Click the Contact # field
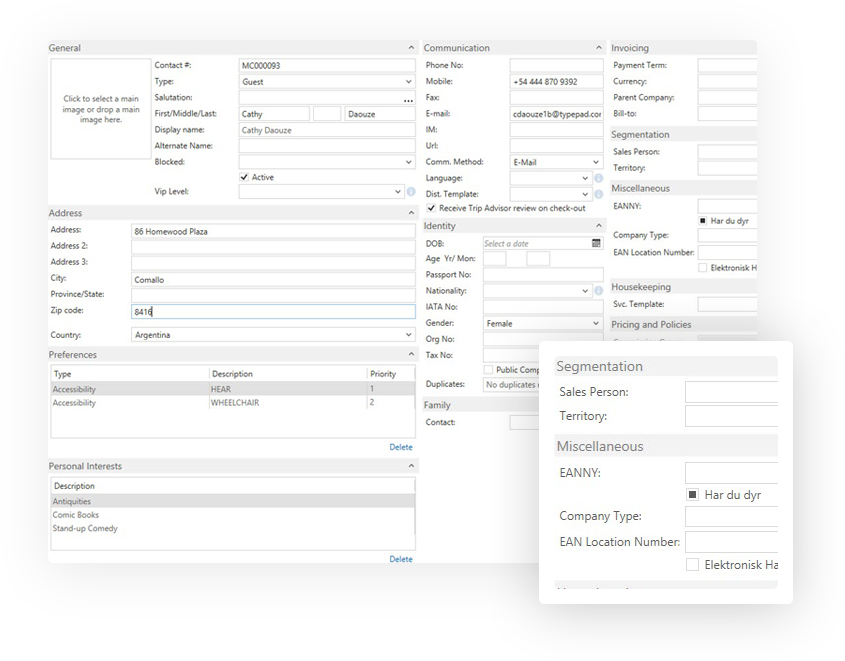Screen dimensions: 845x661 [x=327, y=66]
